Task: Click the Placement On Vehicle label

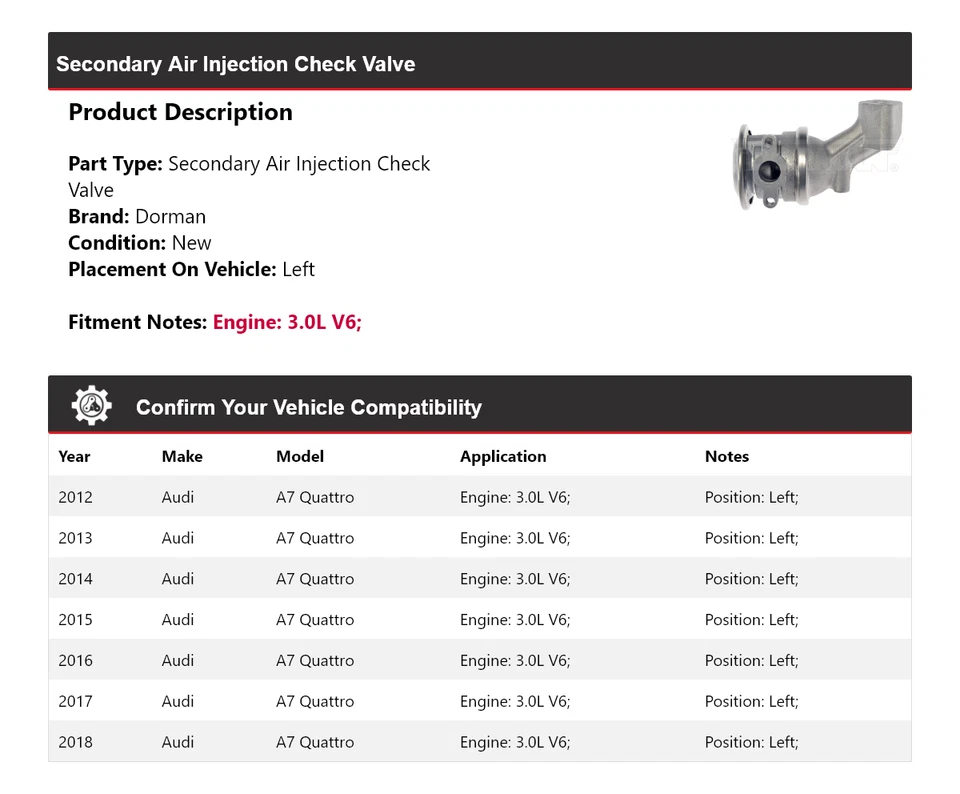Action: (172, 269)
